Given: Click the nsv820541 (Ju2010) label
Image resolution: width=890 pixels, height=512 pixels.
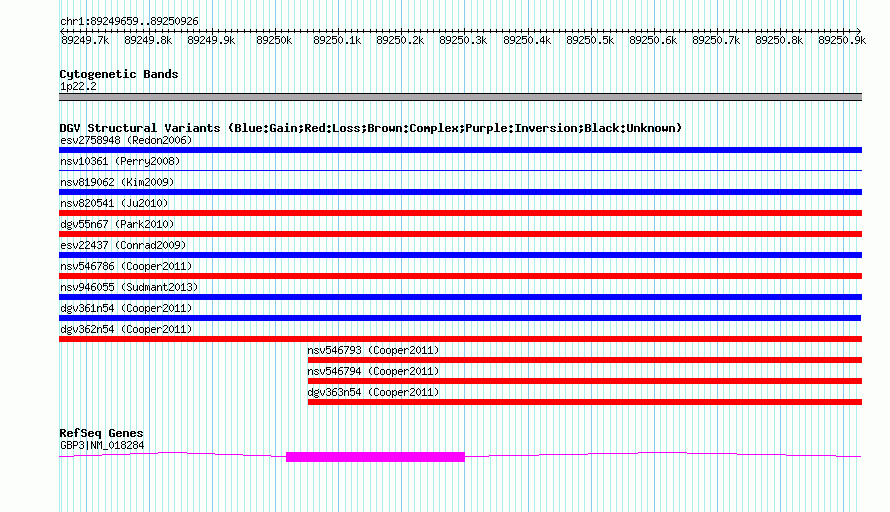Looking at the screenshot, I should 114,203.
